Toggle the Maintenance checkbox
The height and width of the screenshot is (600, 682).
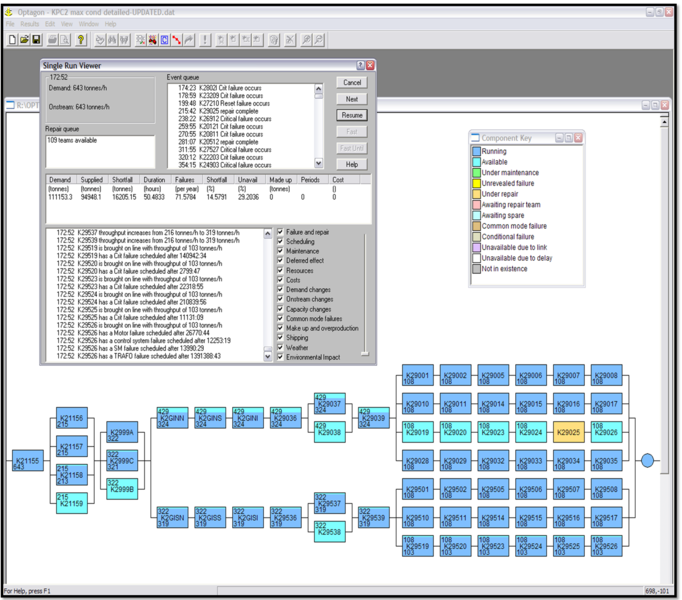coord(280,251)
